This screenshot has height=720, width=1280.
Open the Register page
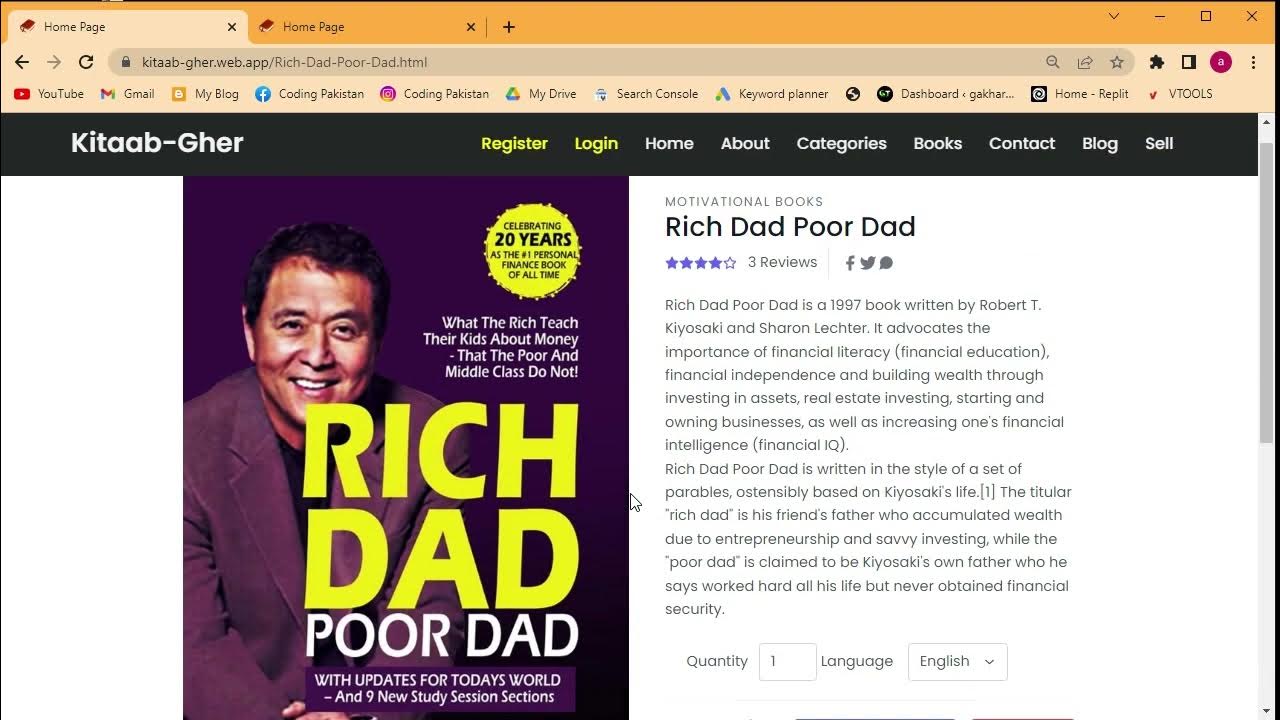514,144
